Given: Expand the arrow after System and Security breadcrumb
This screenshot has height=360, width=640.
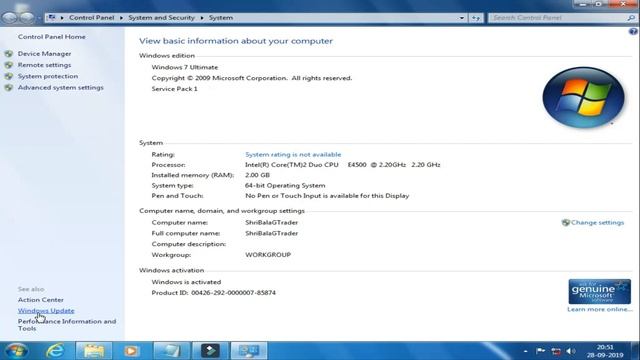Looking at the screenshot, I should click(202, 18).
